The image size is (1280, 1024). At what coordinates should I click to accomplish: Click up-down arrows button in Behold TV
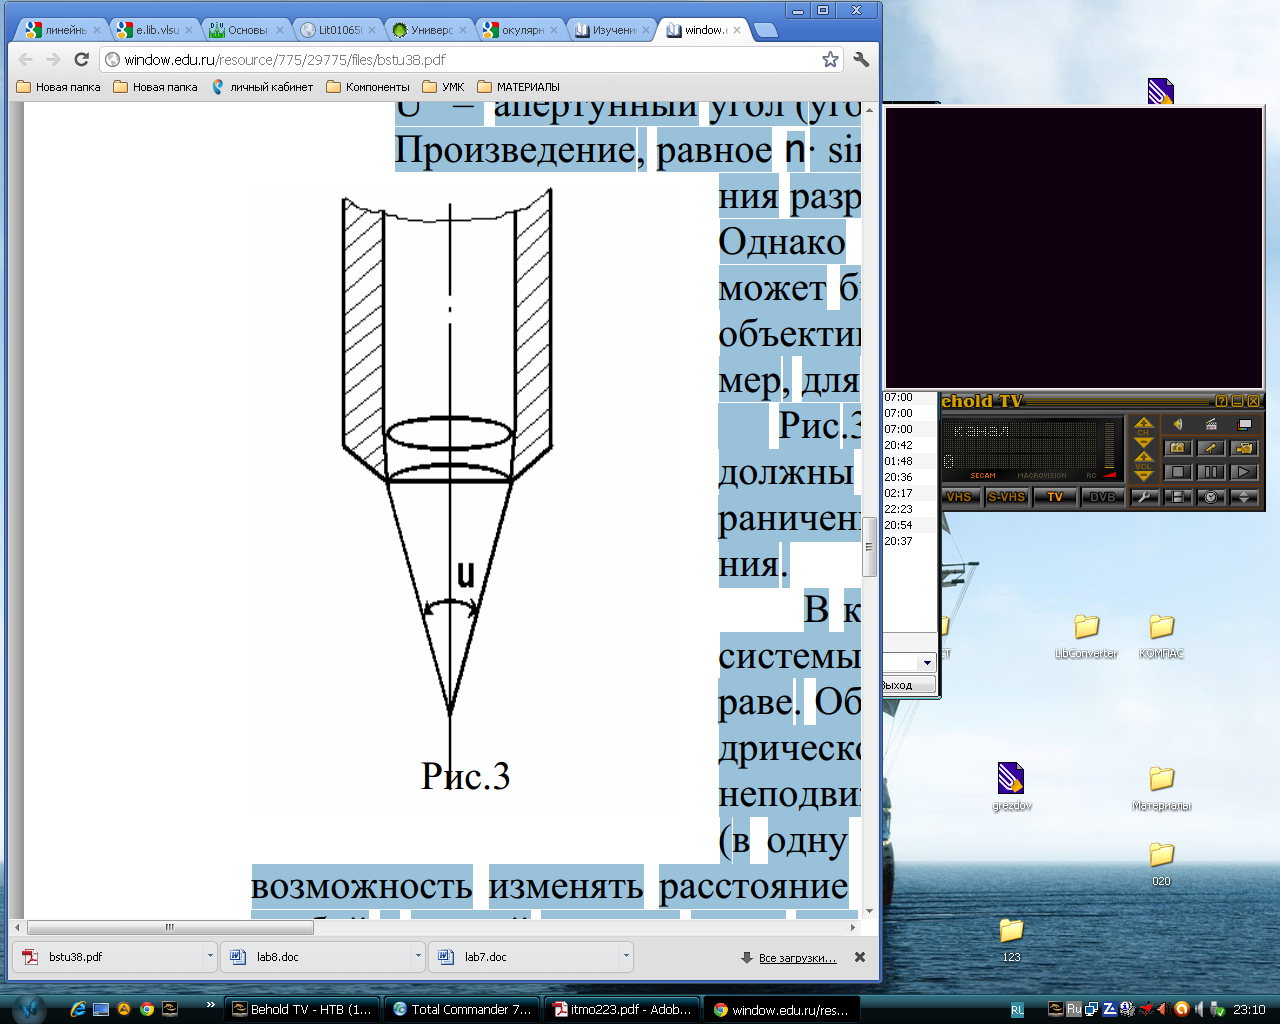[x=1244, y=497]
